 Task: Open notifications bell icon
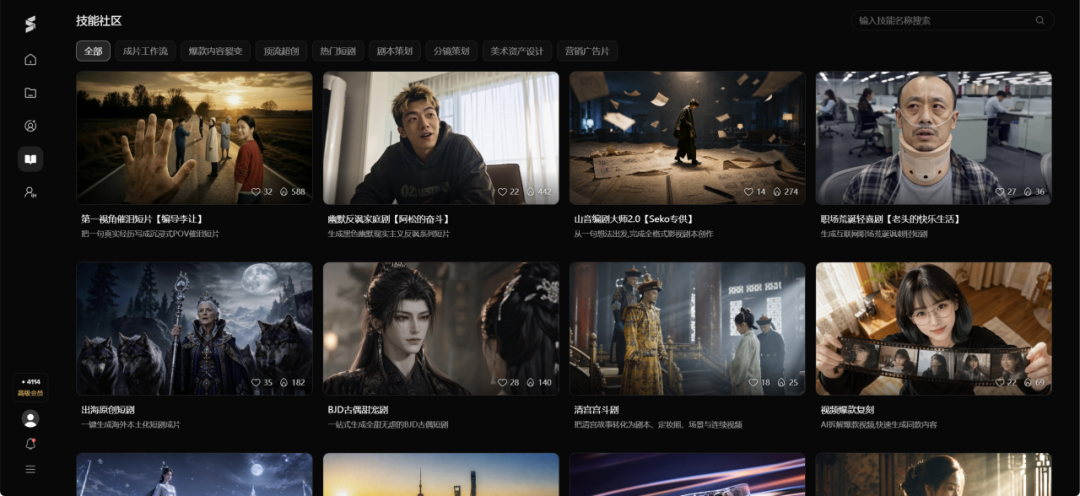(30, 444)
